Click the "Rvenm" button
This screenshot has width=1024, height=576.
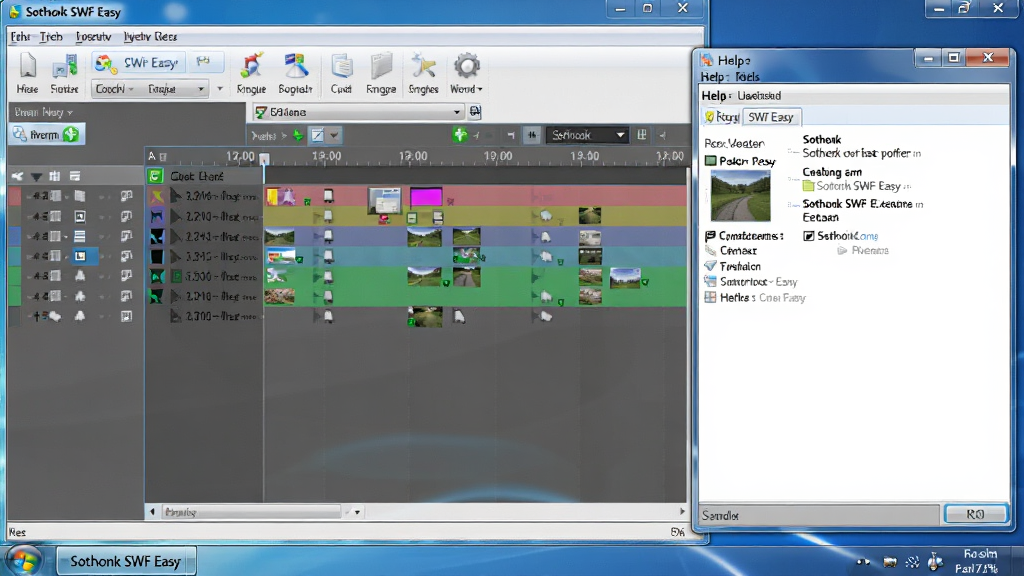pyautogui.click(x=46, y=135)
